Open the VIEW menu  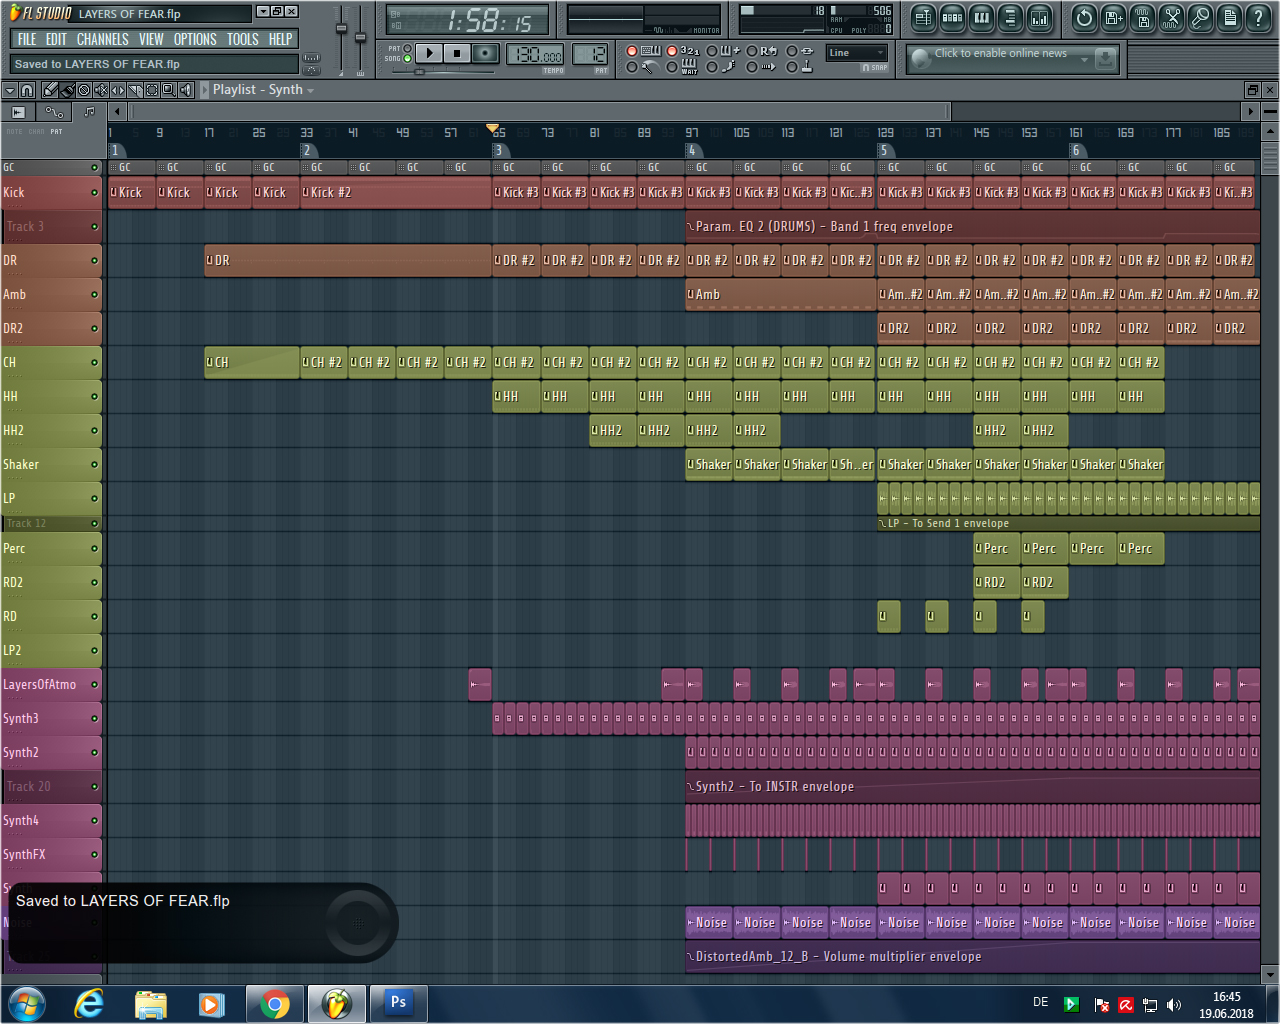(151, 39)
